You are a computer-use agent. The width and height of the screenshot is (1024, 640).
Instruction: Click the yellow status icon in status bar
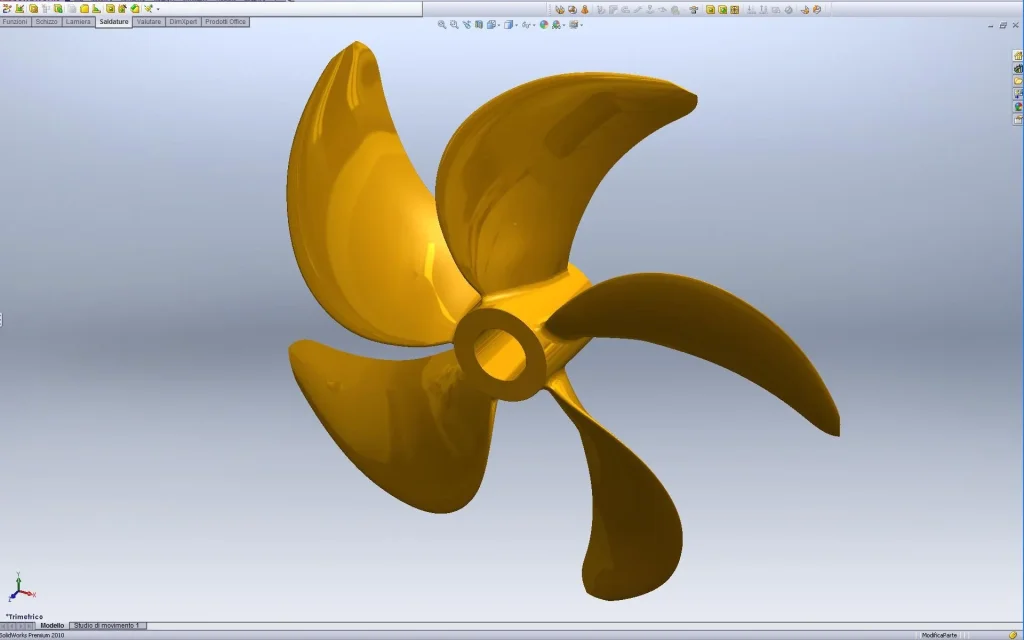click(x=1013, y=635)
